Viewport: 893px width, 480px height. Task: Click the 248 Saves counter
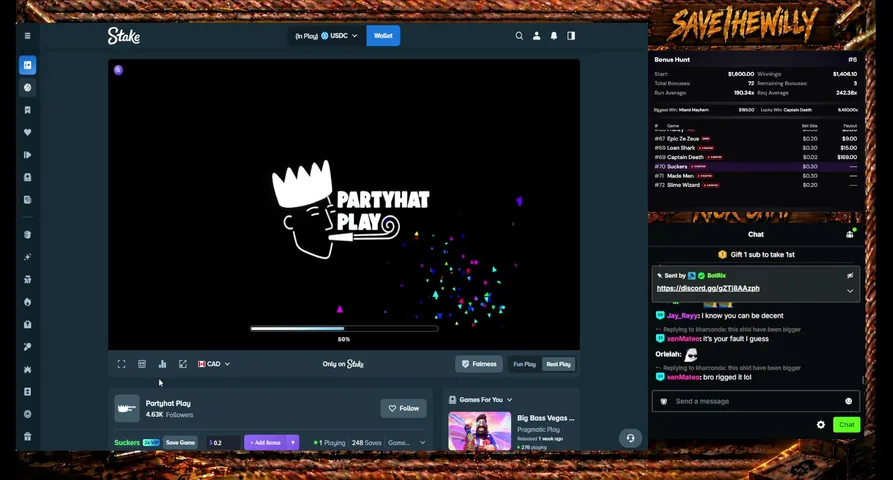[x=367, y=442]
